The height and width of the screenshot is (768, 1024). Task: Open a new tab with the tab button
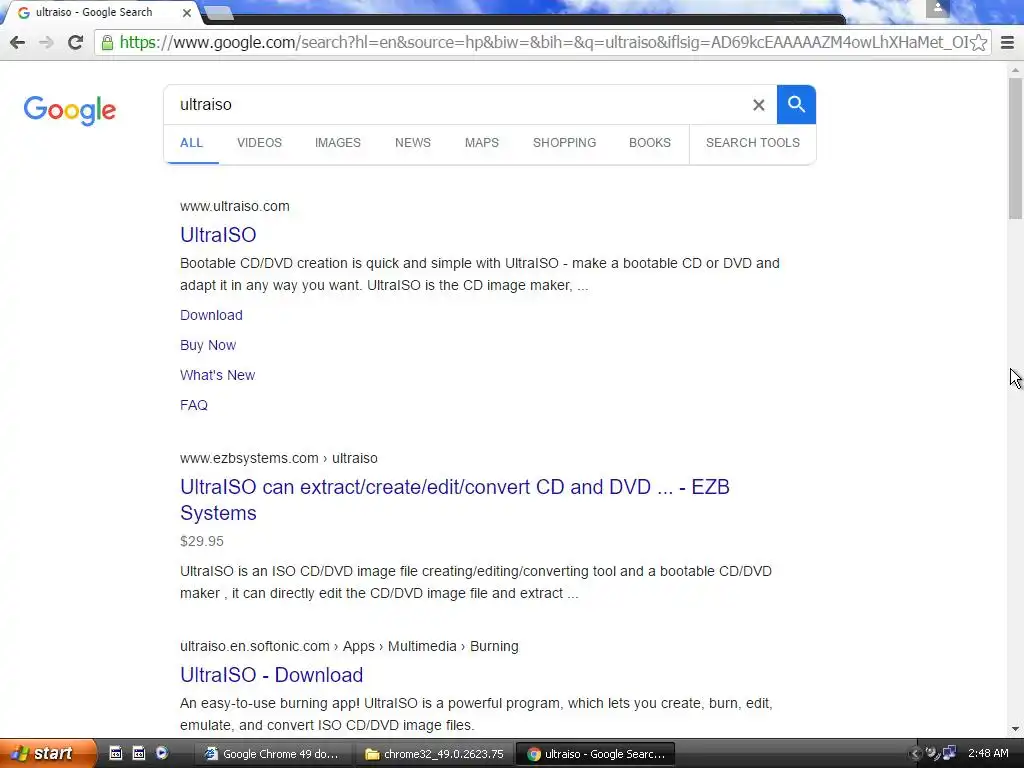[218, 12]
